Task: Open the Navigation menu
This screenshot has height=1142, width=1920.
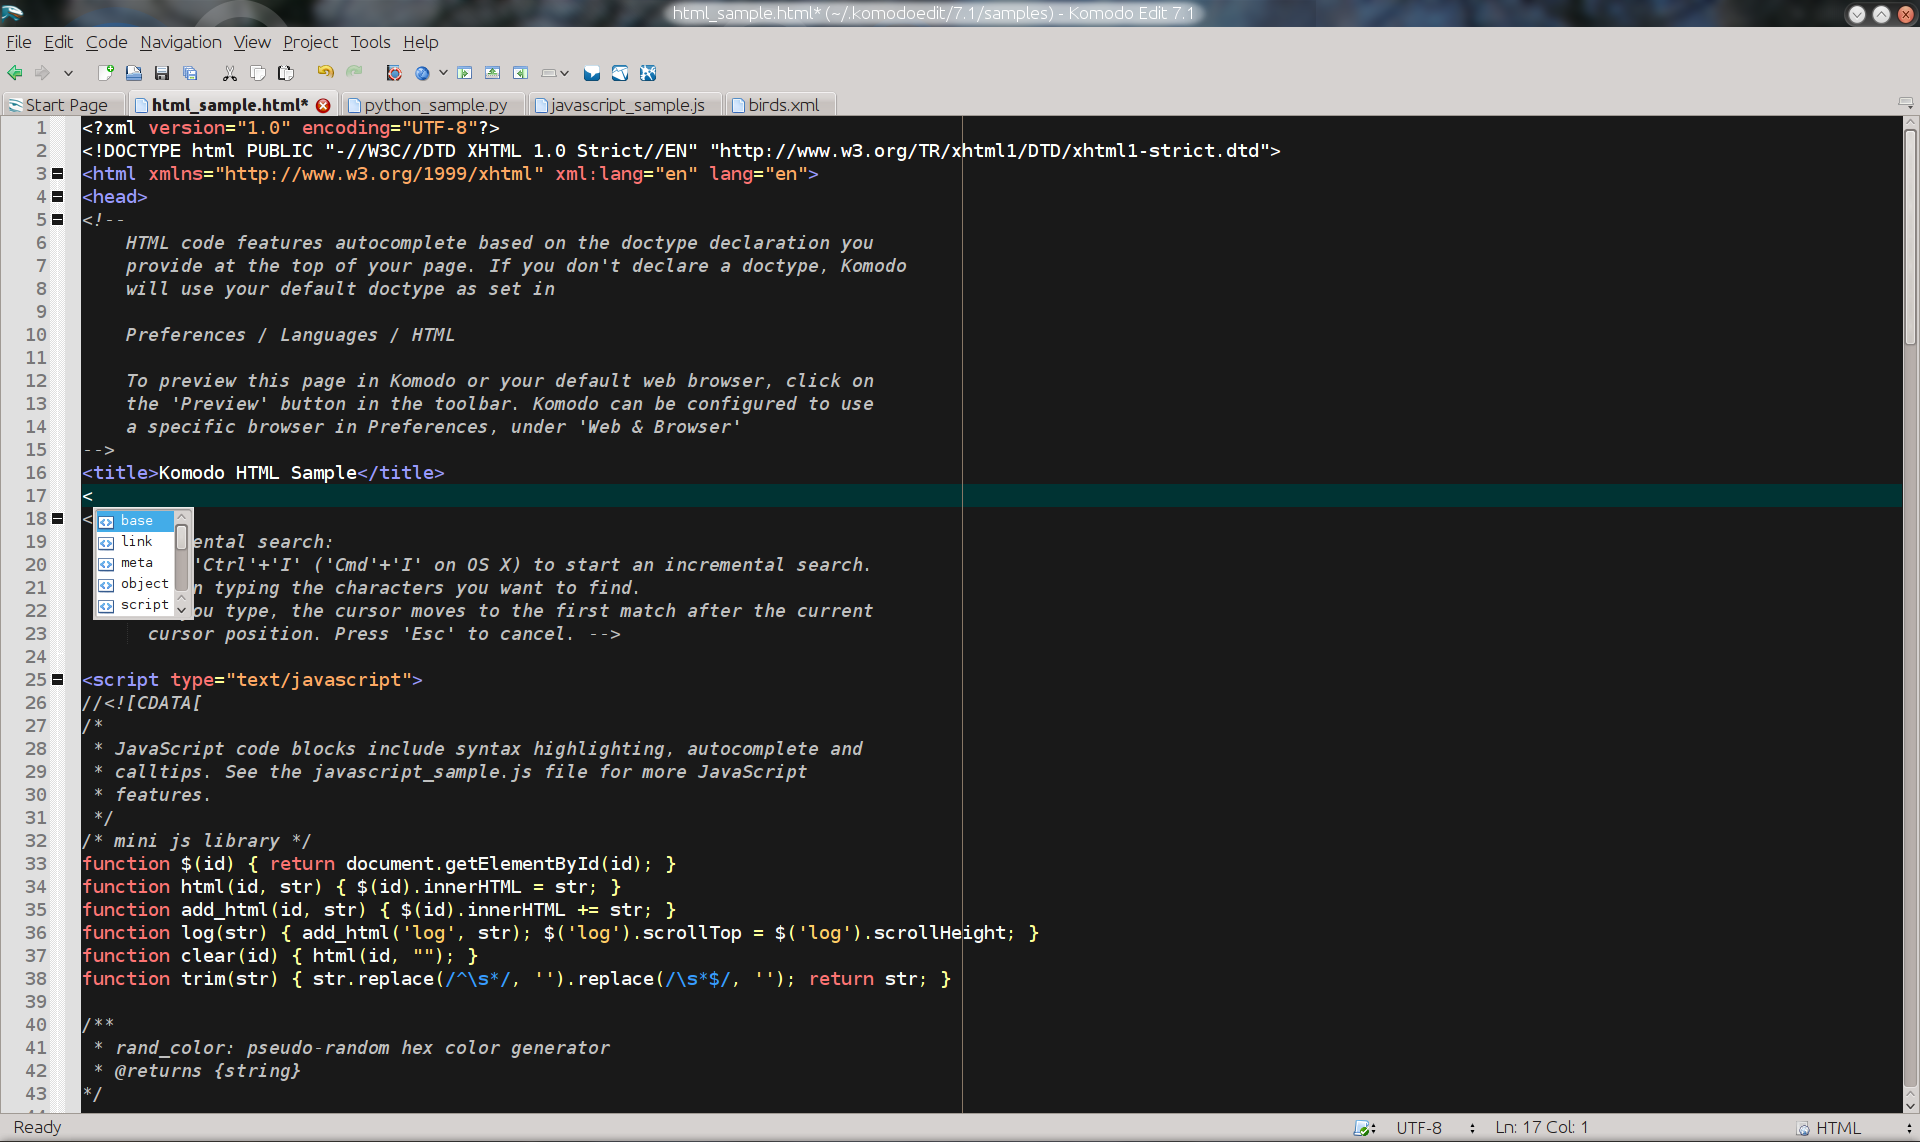Action: pos(181,42)
